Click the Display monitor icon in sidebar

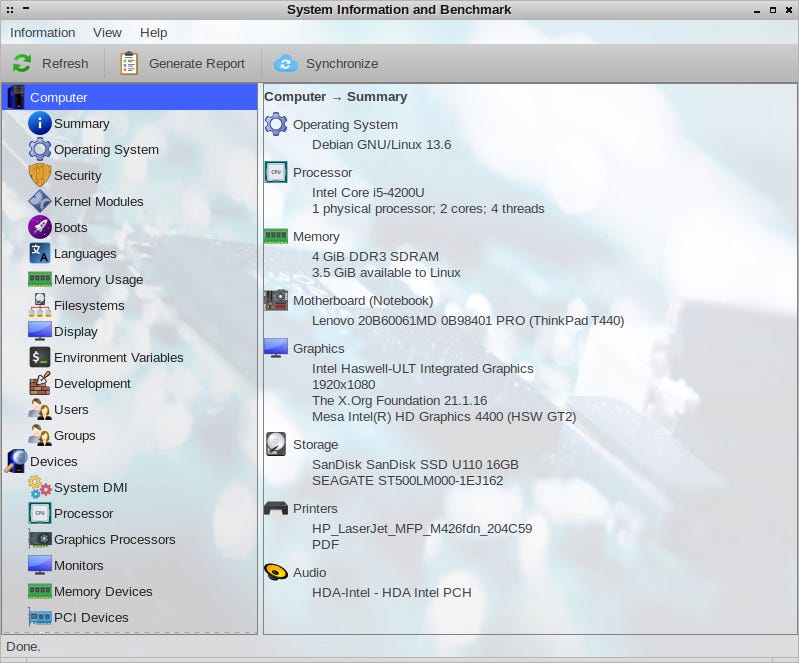tap(40, 331)
